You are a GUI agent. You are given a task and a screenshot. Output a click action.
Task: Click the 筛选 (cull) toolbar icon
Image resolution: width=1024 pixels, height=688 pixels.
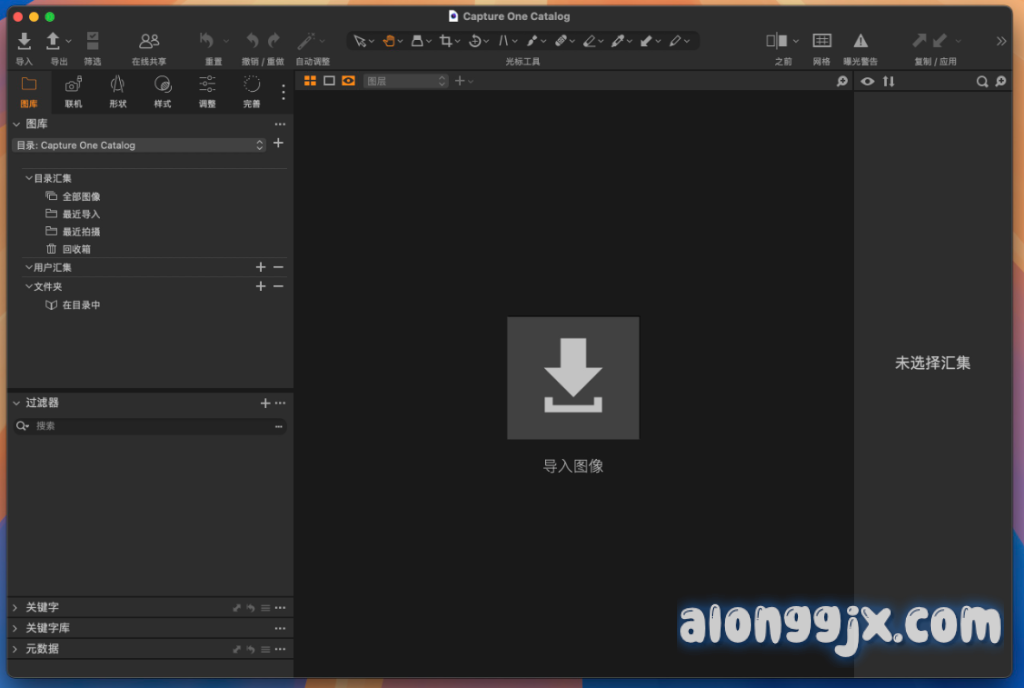[92, 41]
